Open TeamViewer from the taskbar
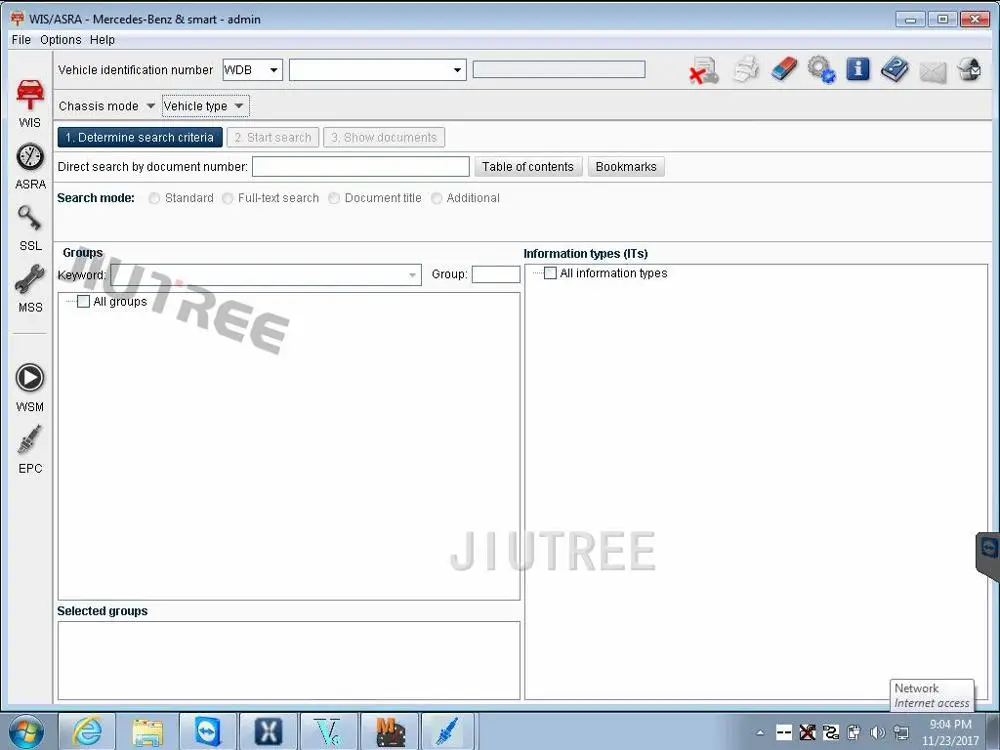Screen dimensions: 1000x750 point(208,732)
